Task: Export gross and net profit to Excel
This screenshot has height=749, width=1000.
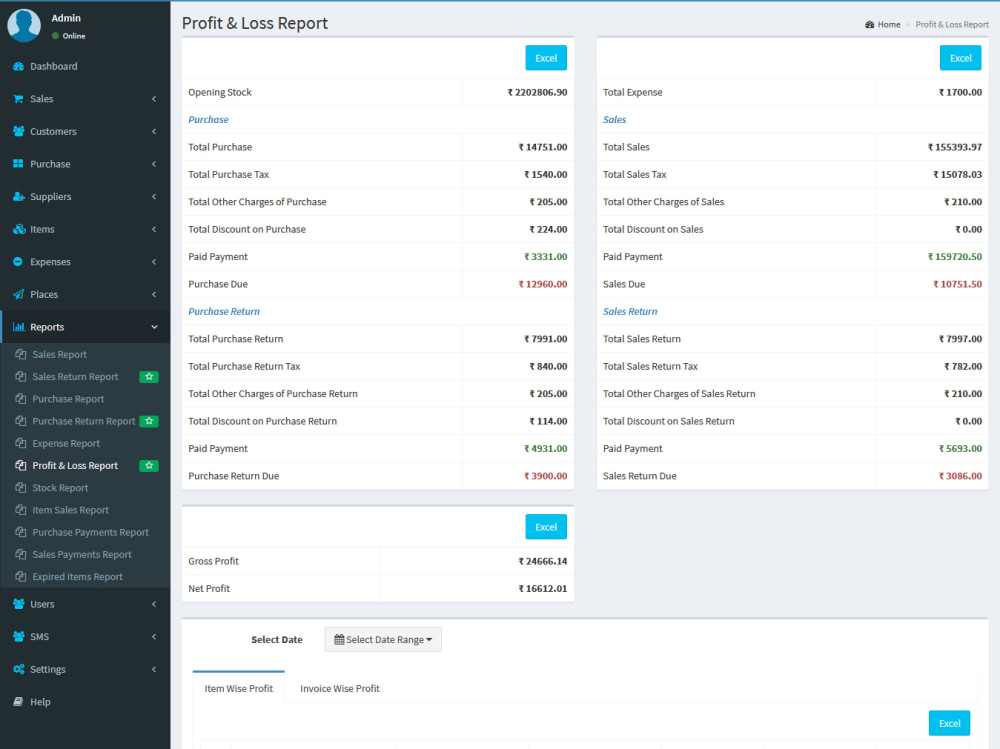Action: (x=546, y=527)
